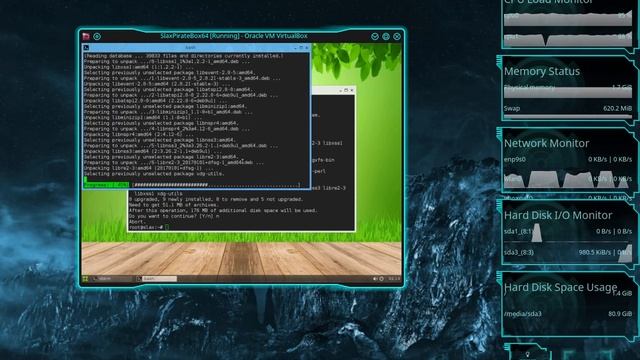Maximize the SlaxPirateBox64 VirtualBox window

[x=386, y=36]
